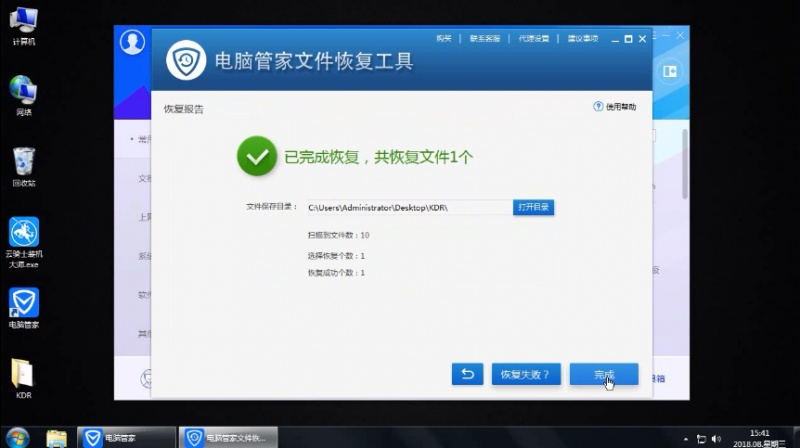800x448 pixels.
Task: Open the Windows Start menu
Action: (18, 438)
